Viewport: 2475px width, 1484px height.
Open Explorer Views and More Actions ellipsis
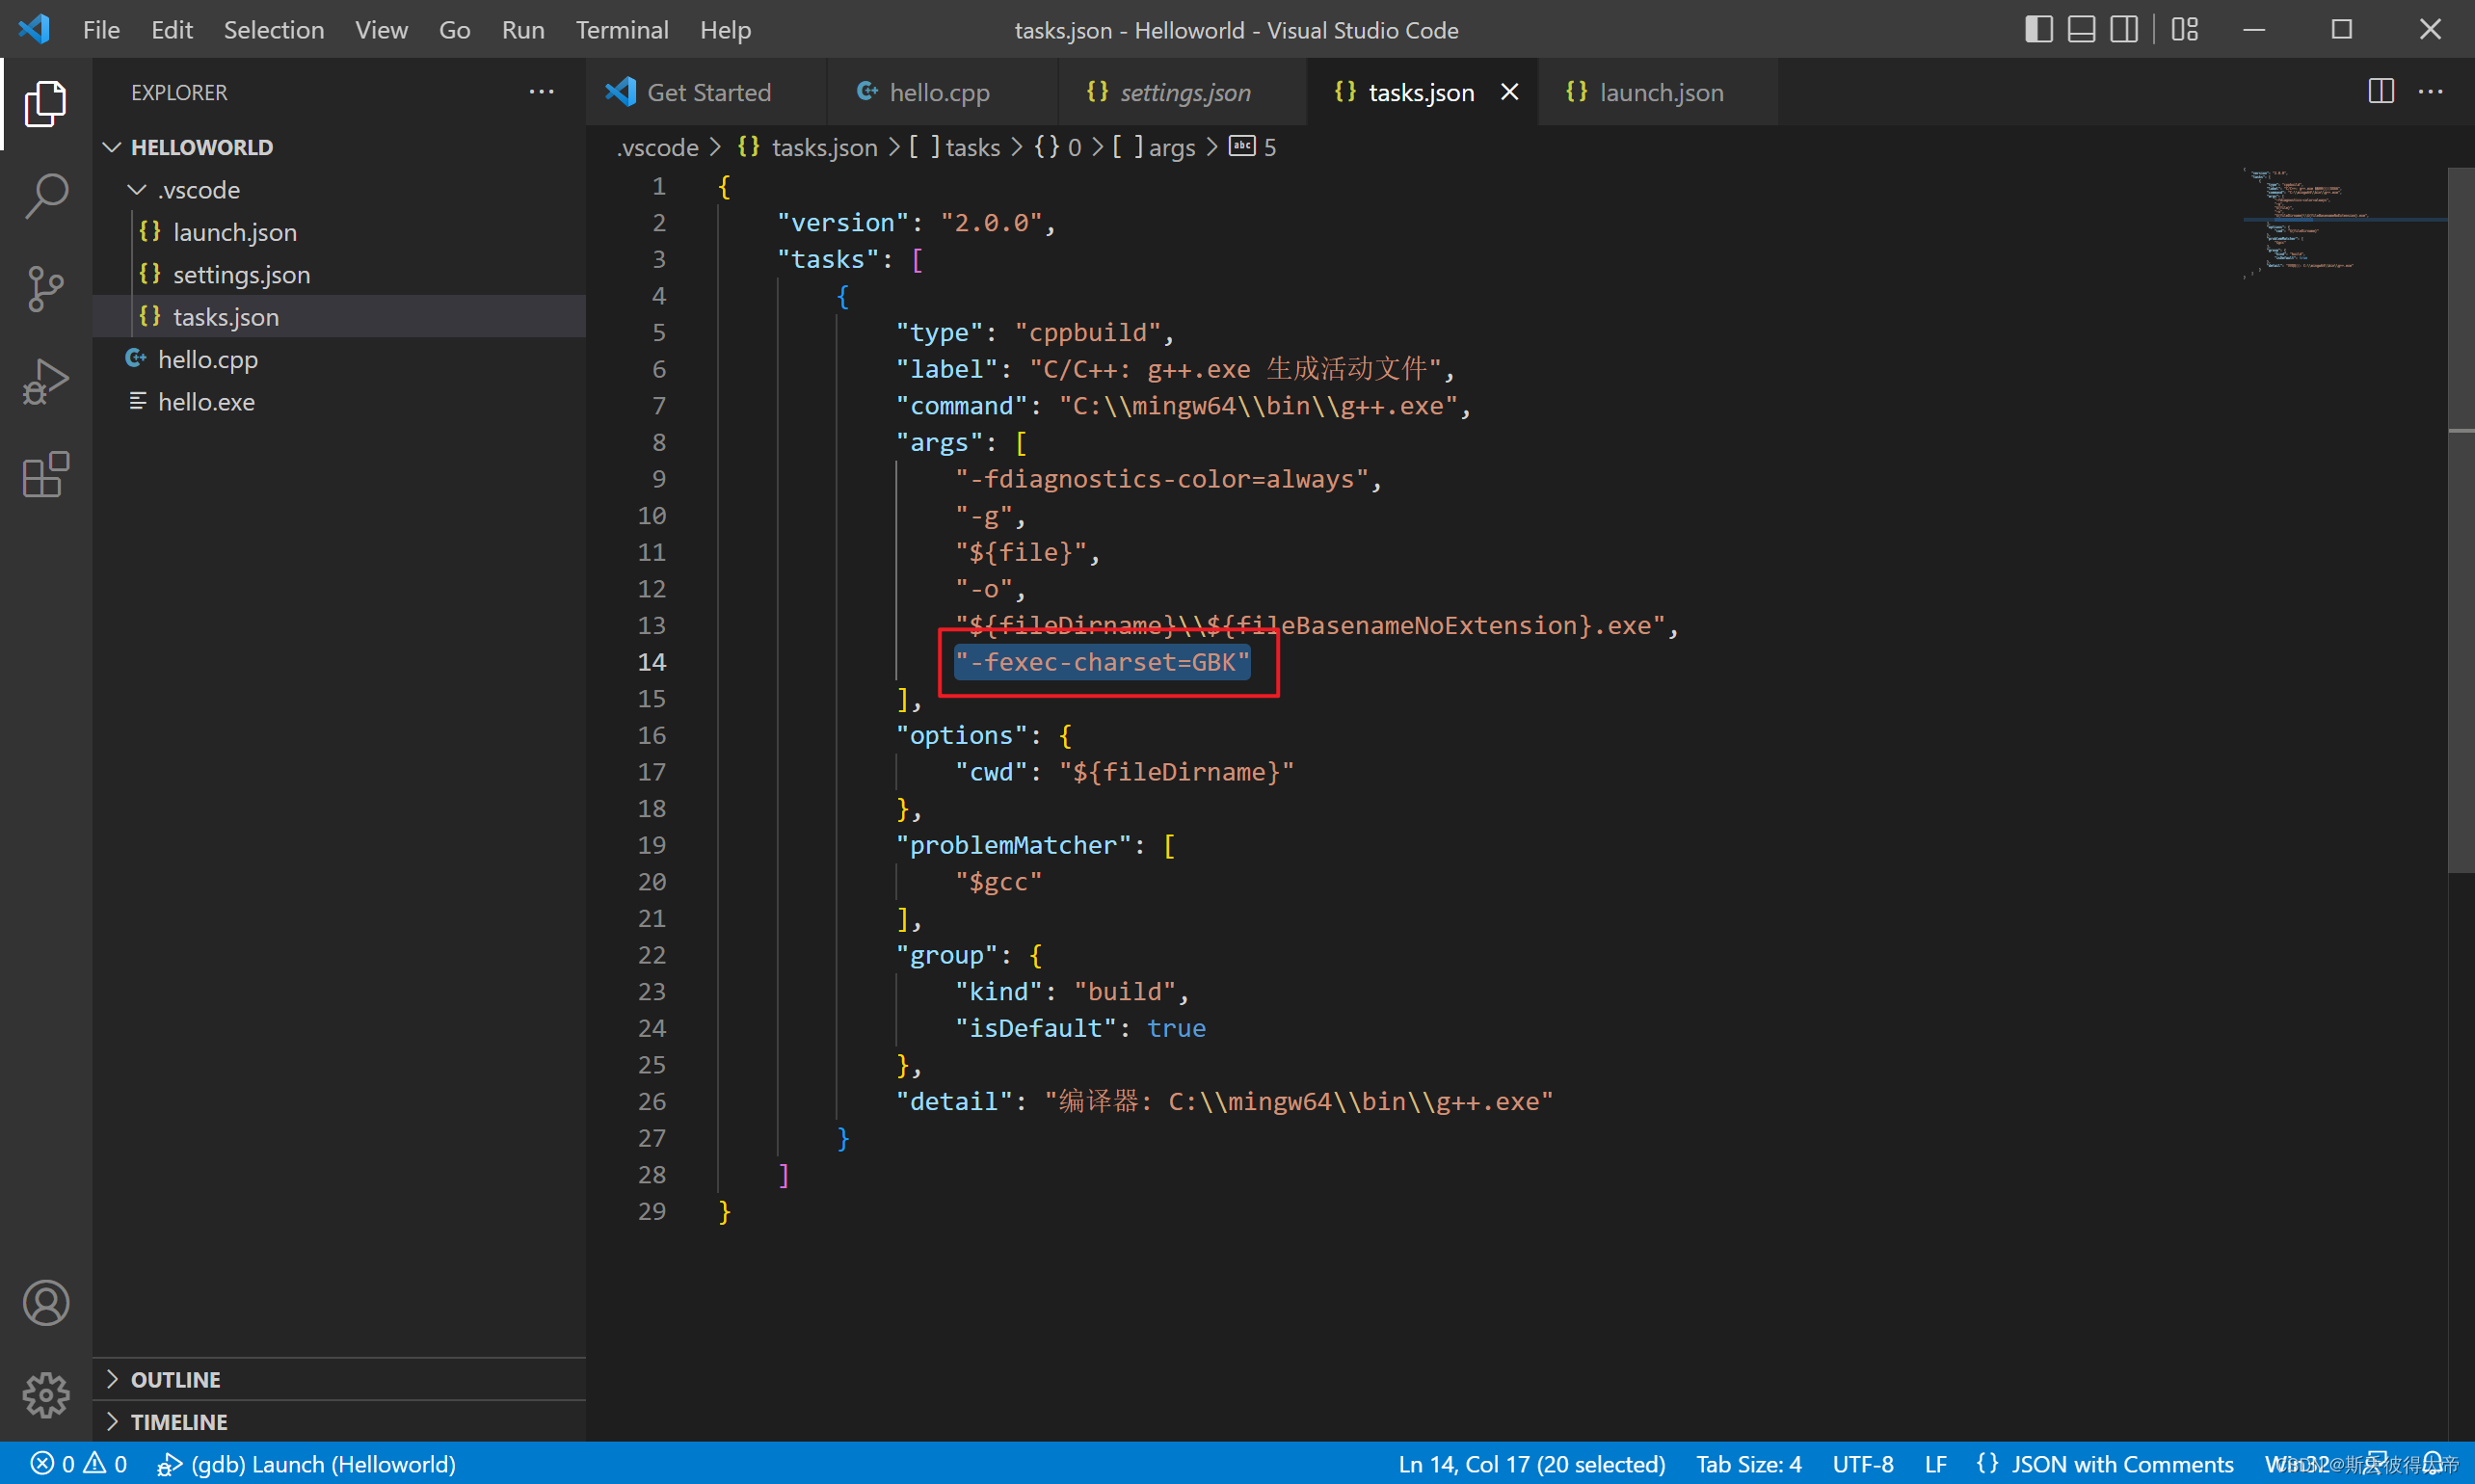pyautogui.click(x=541, y=92)
